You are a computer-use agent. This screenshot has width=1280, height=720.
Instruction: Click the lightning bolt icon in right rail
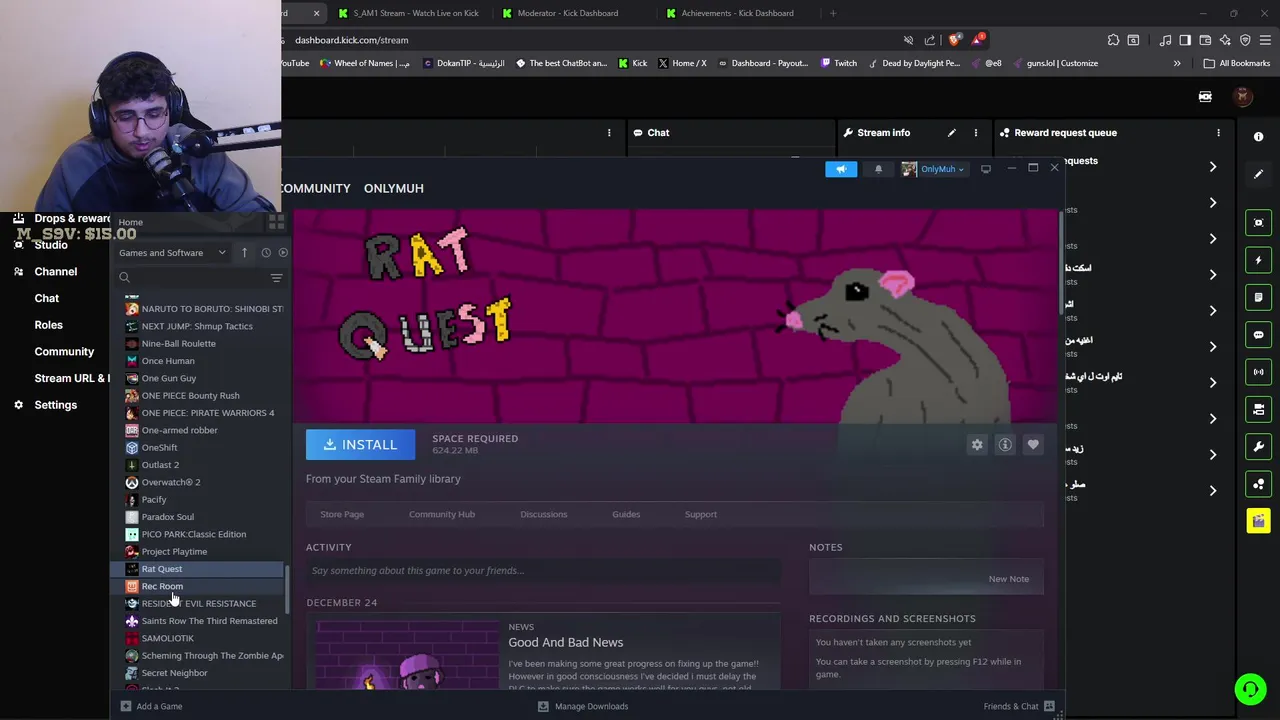[1259, 260]
